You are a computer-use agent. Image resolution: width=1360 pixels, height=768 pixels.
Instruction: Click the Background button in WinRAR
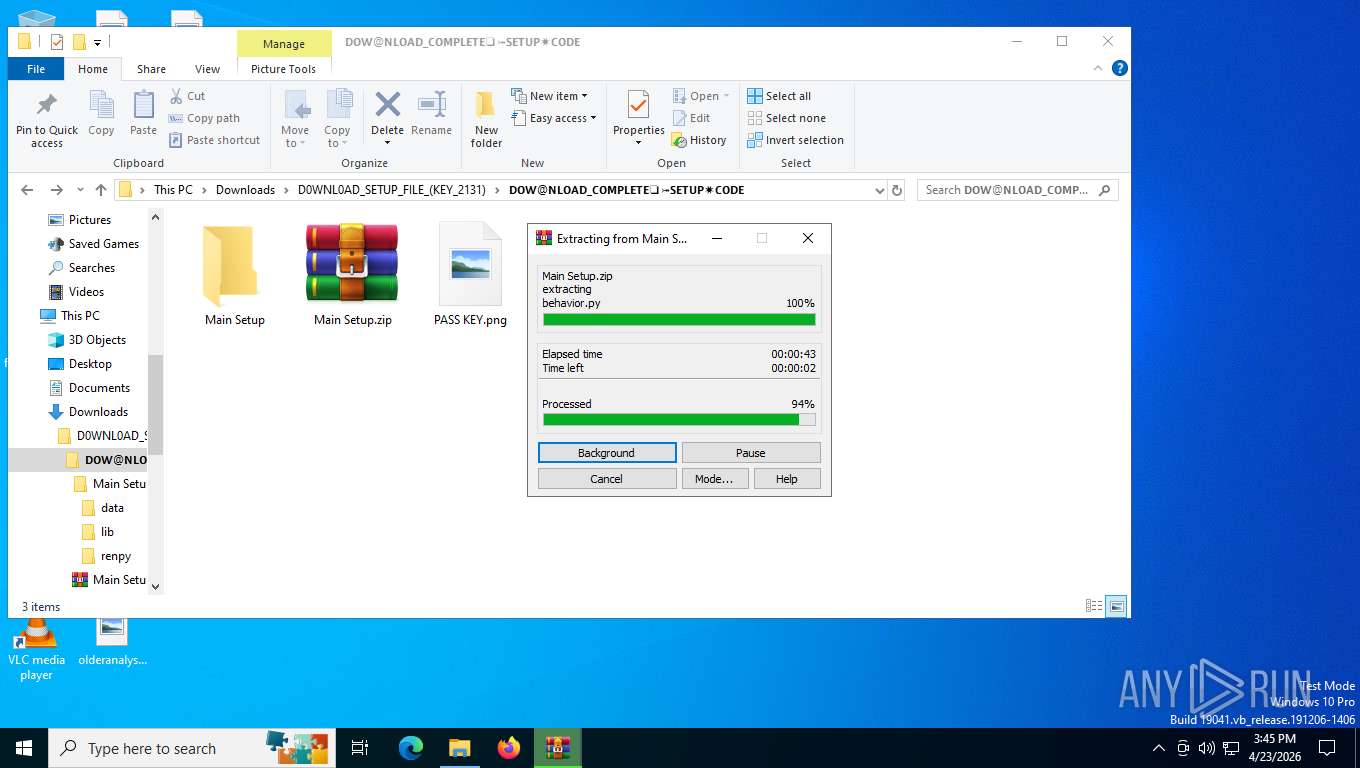(x=607, y=453)
